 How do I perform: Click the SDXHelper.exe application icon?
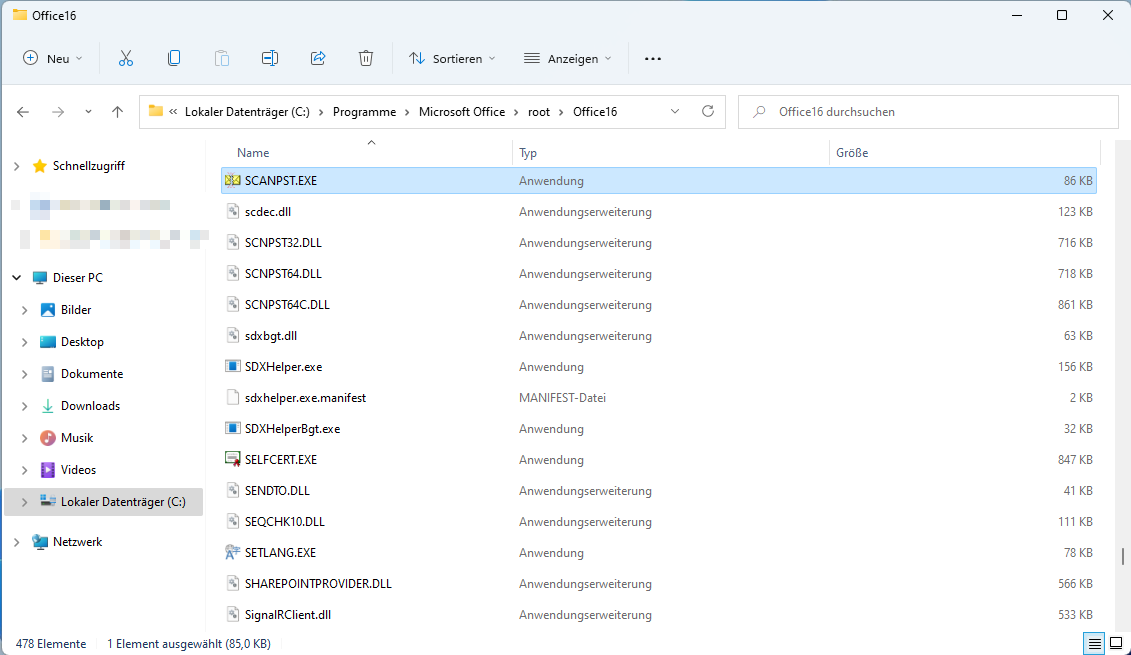[x=232, y=366]
